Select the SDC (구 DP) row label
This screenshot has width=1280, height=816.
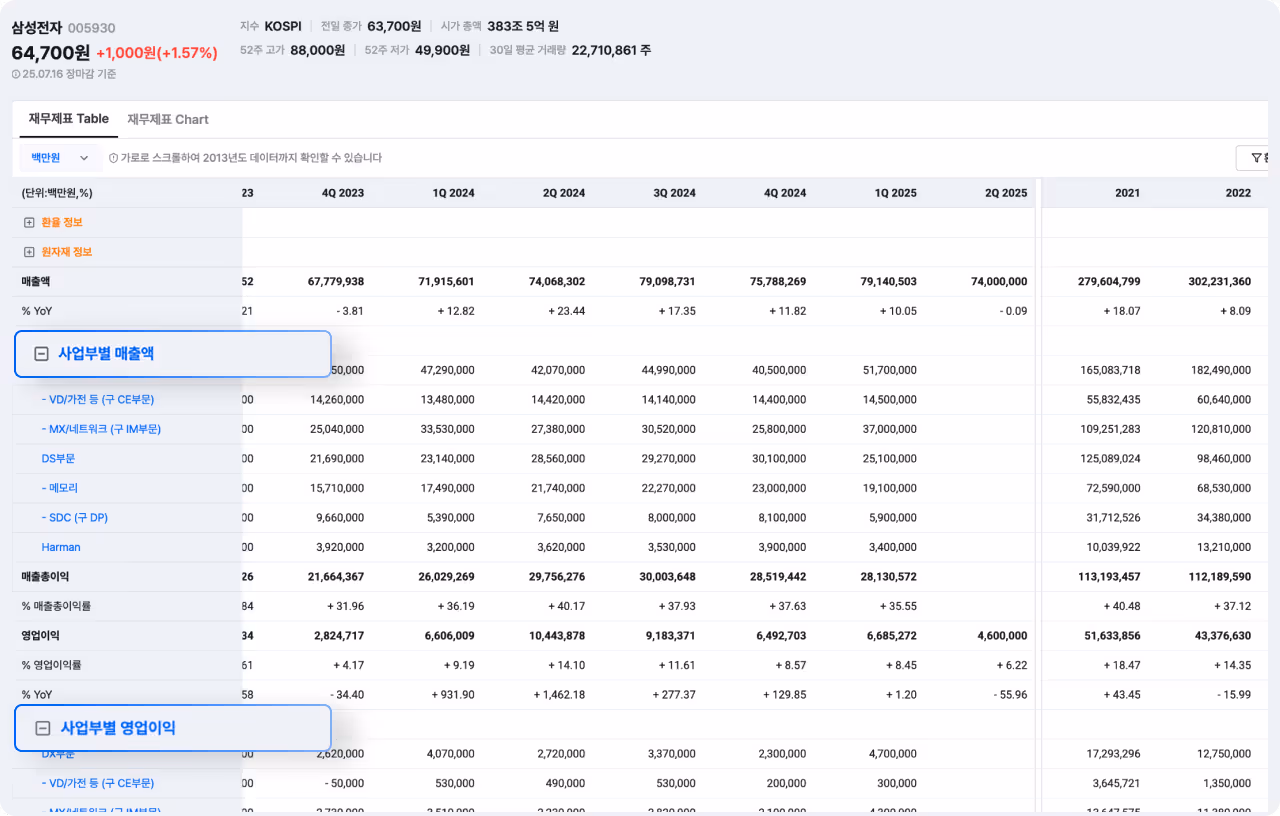click(75, 517)
